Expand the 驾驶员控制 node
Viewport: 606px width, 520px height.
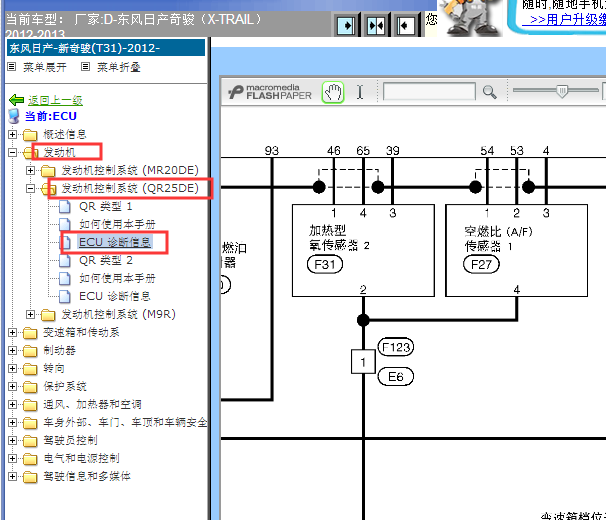point(12,440)
